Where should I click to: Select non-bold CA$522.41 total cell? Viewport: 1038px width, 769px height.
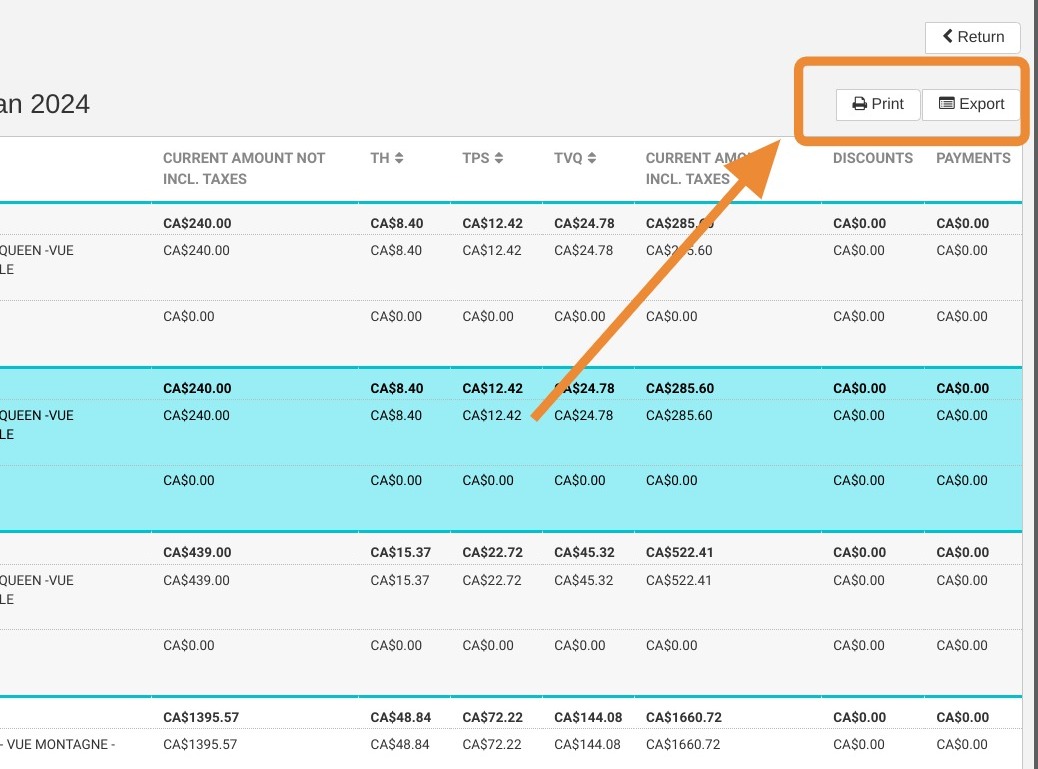point(679,580)
